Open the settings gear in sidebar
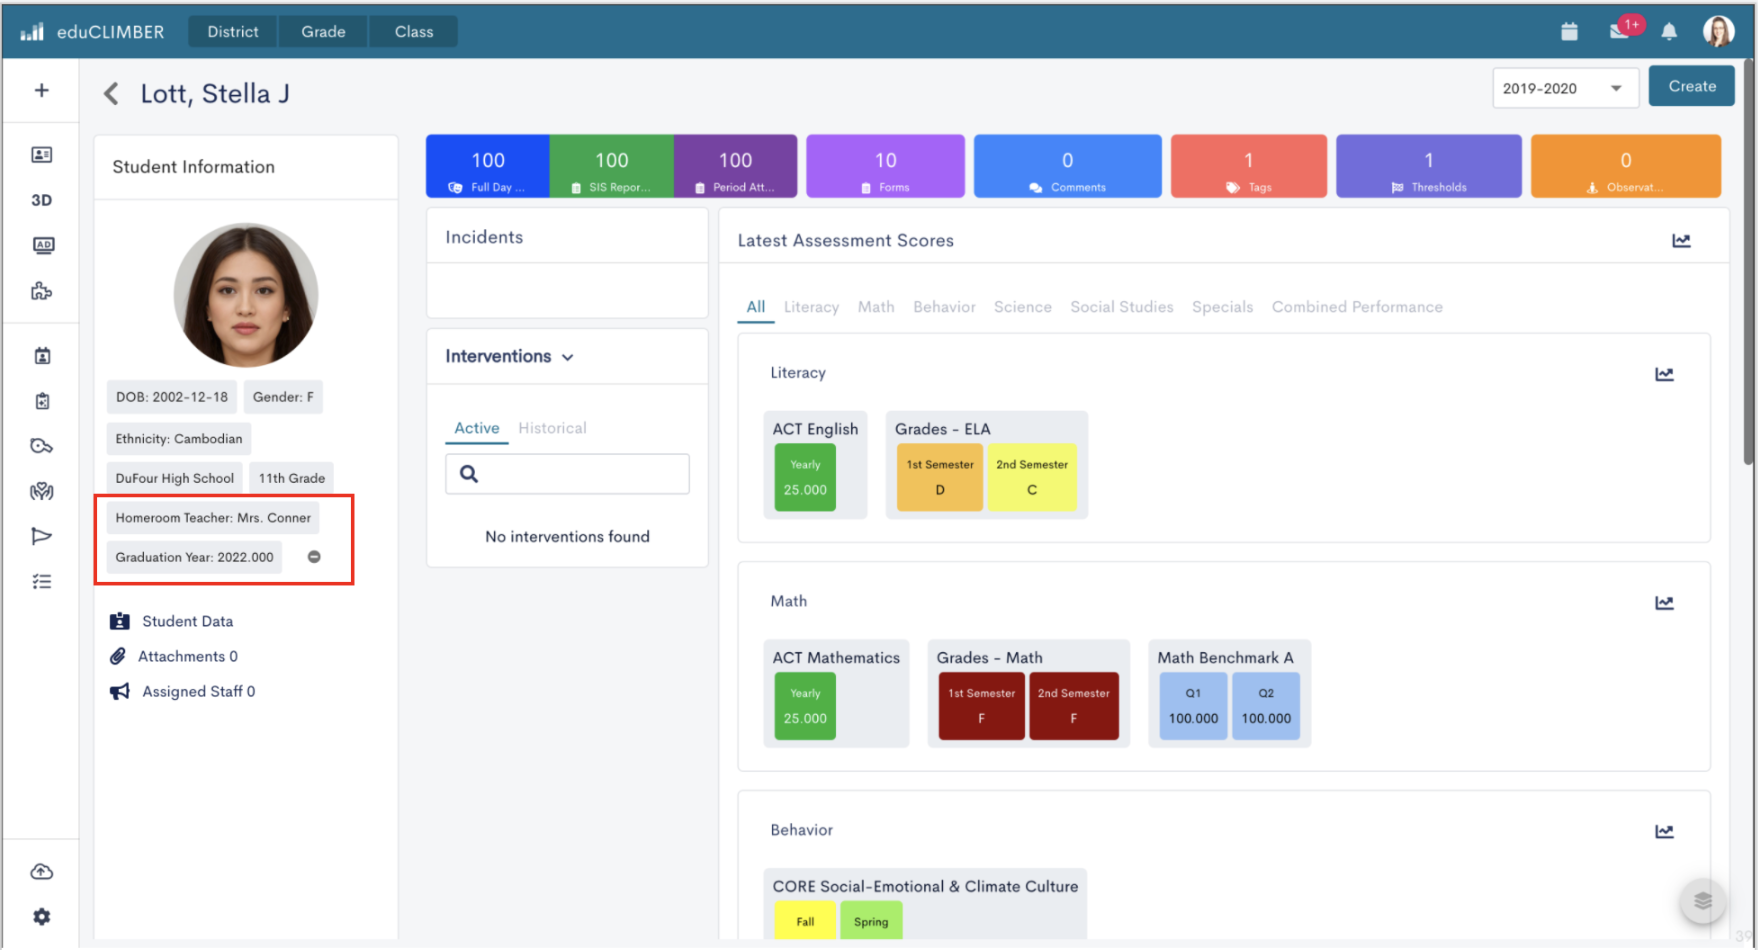 [42, 916]
